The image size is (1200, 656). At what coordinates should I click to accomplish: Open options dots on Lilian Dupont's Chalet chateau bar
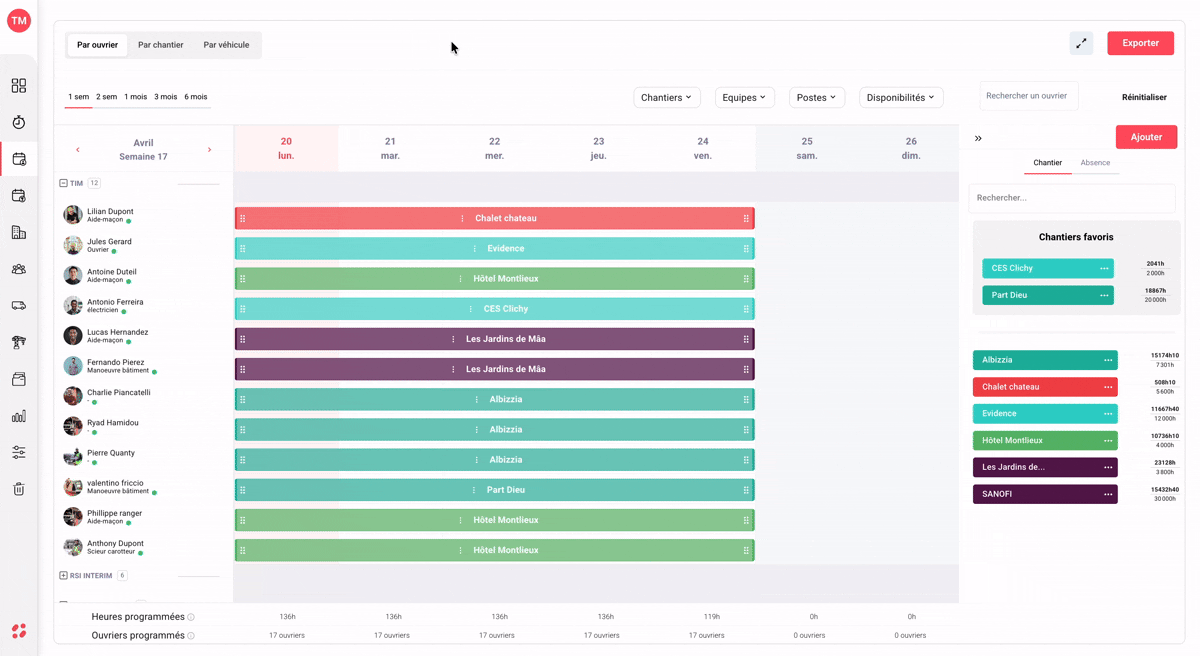coord(462,218)
